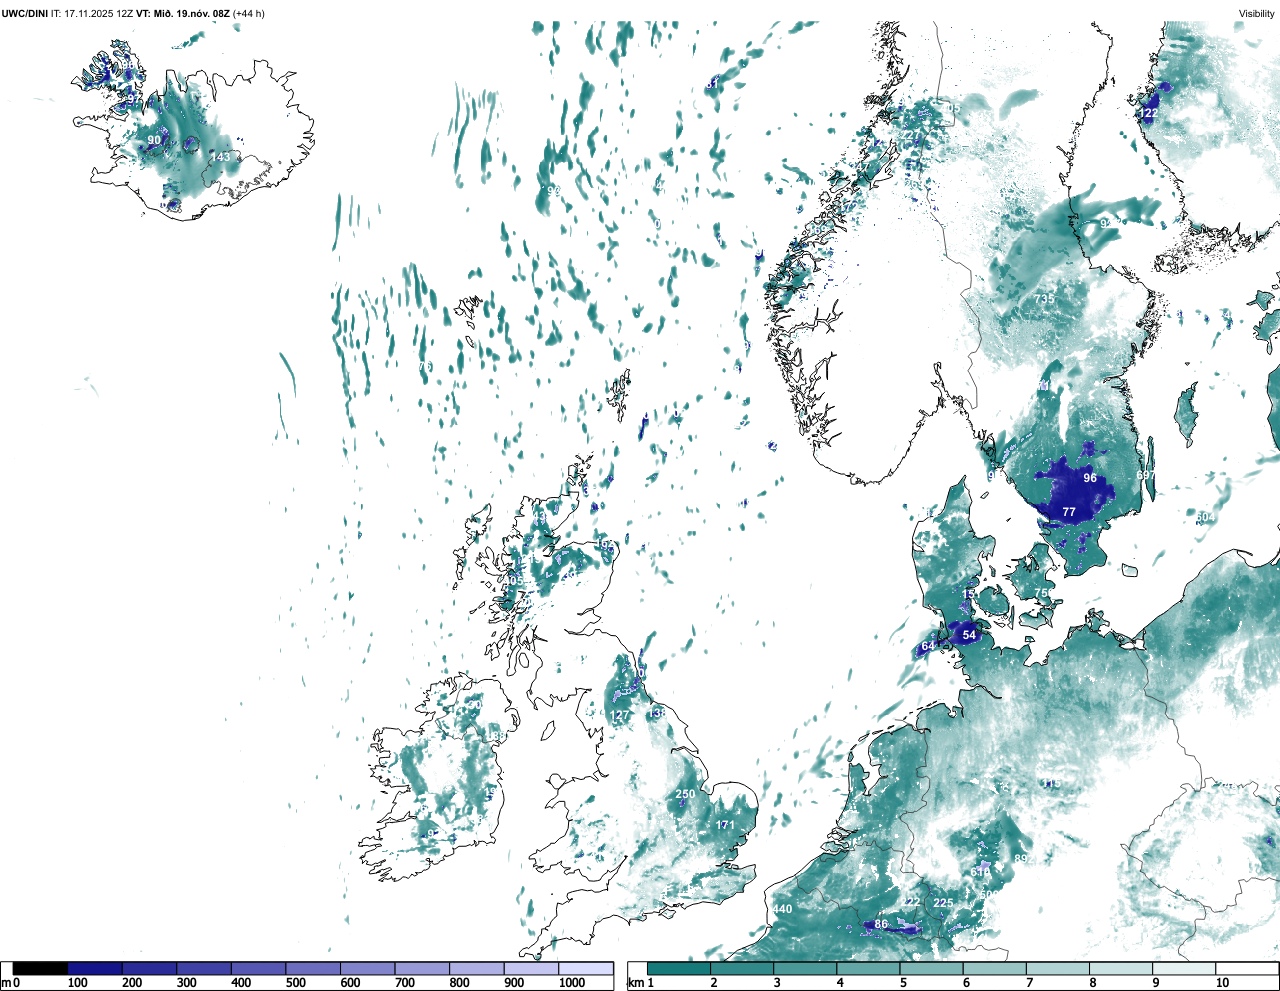
Task: Click the 900–1000 m legend swatch
Action: tap(531, 969)
